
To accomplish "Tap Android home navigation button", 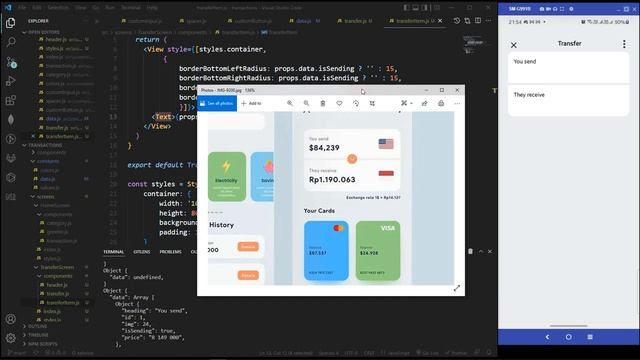I will [x=569, y=337].
